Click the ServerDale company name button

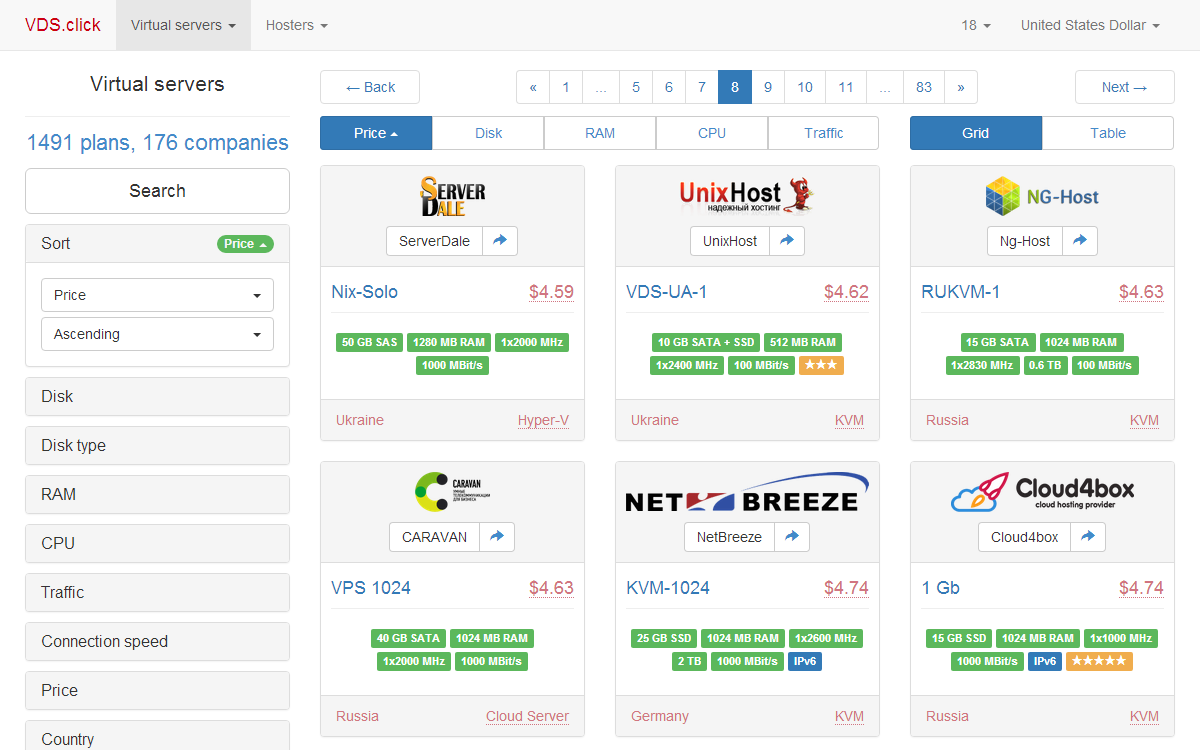434,241
